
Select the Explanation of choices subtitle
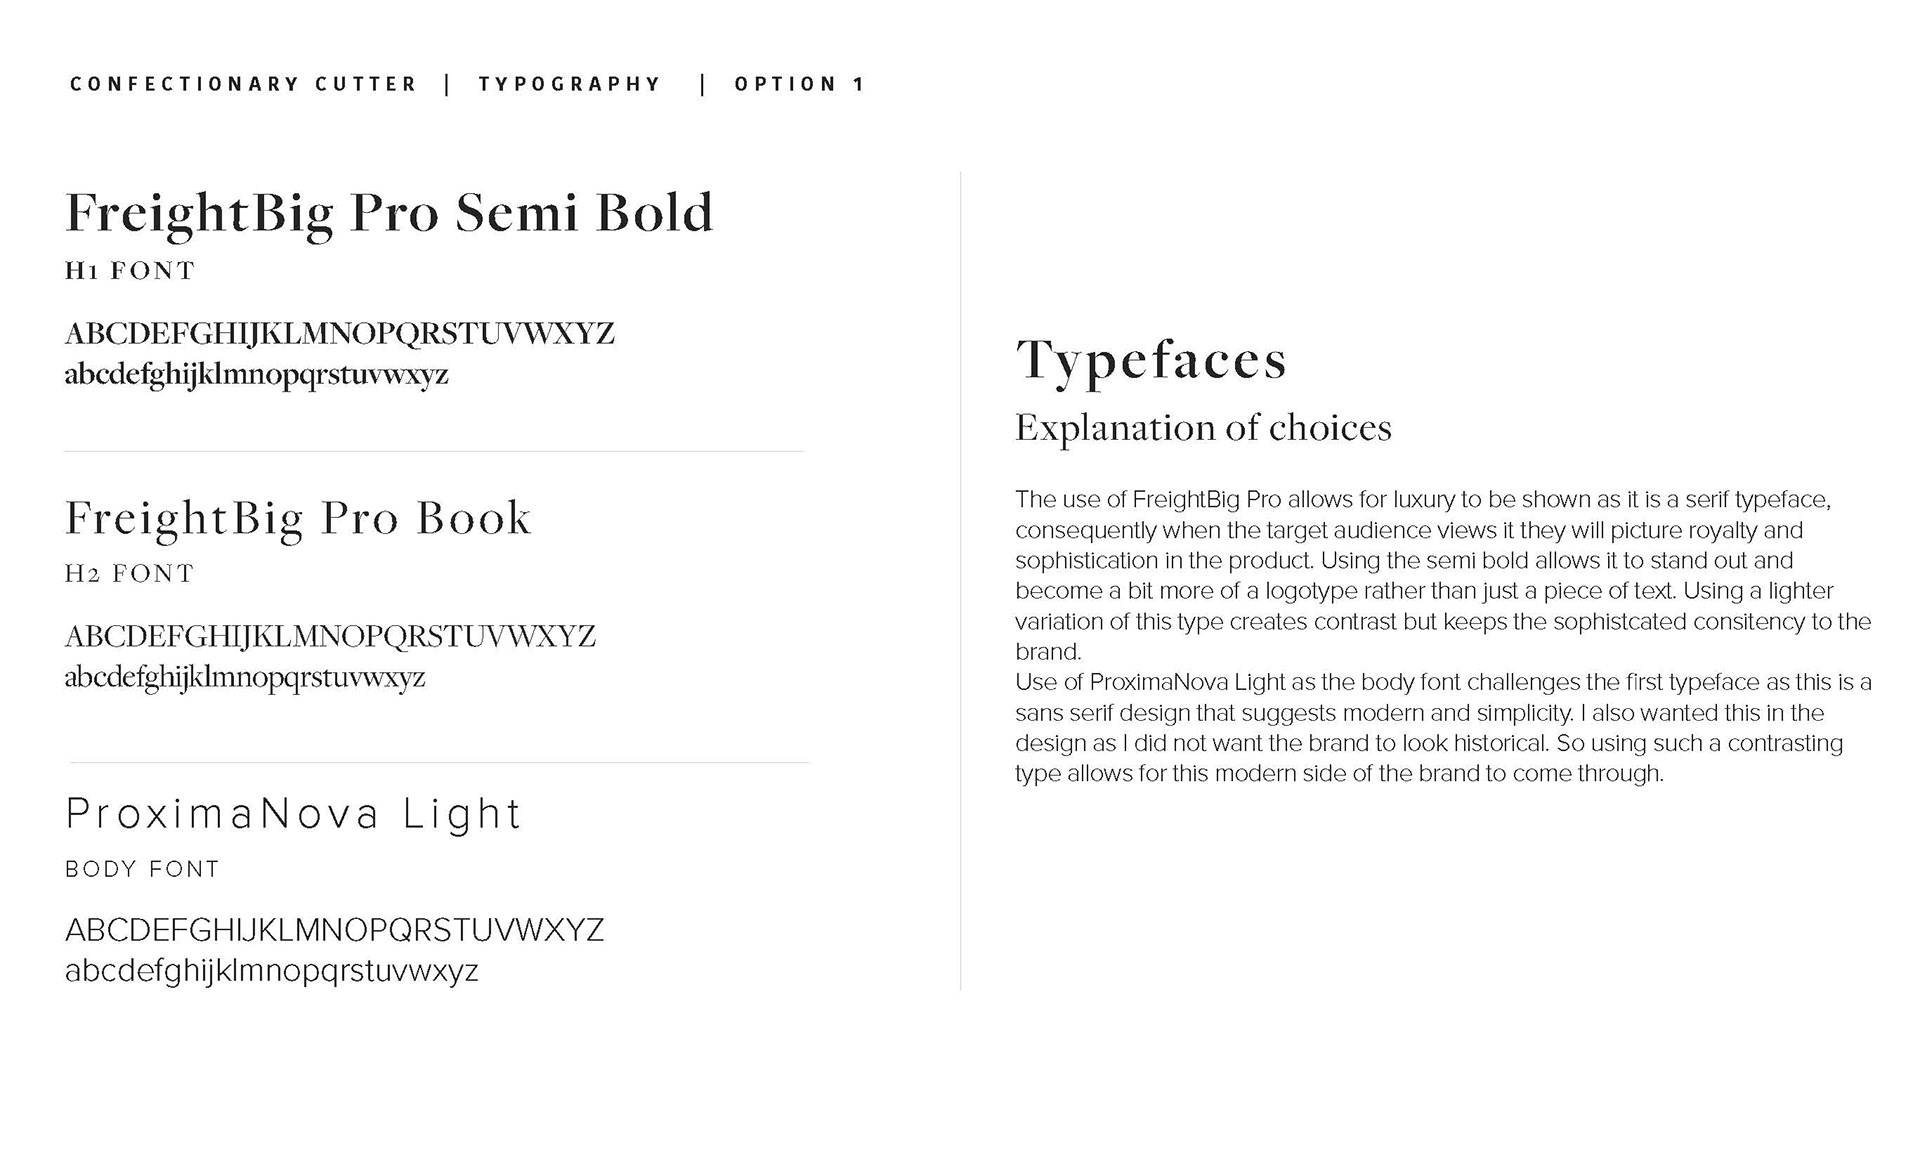point(1203,428)
